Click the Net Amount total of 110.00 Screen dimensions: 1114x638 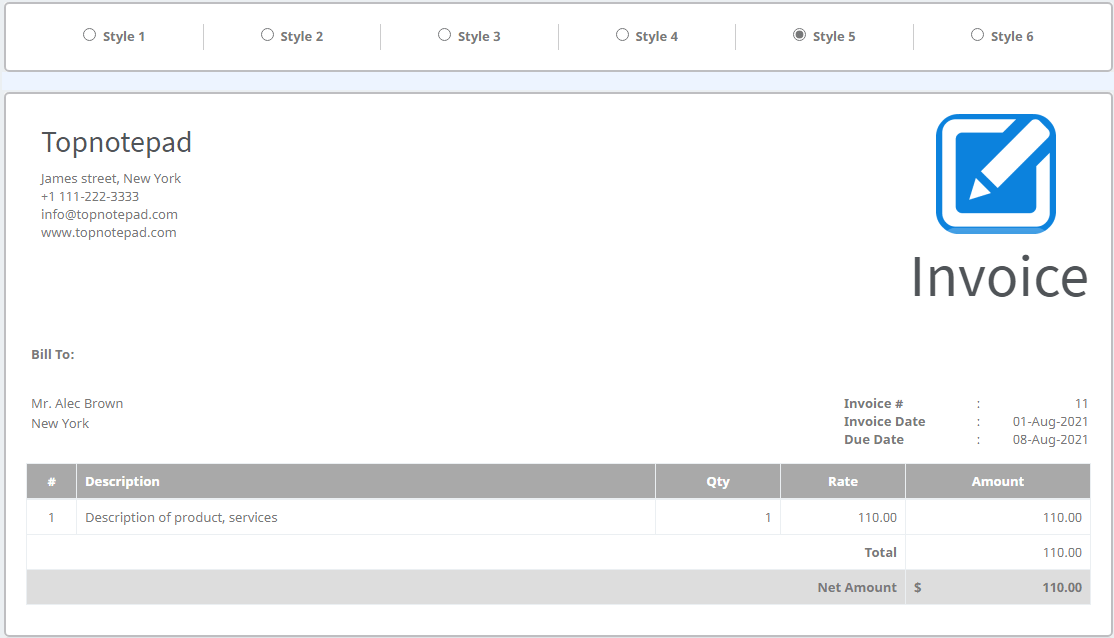click(x=1064, y=587)
